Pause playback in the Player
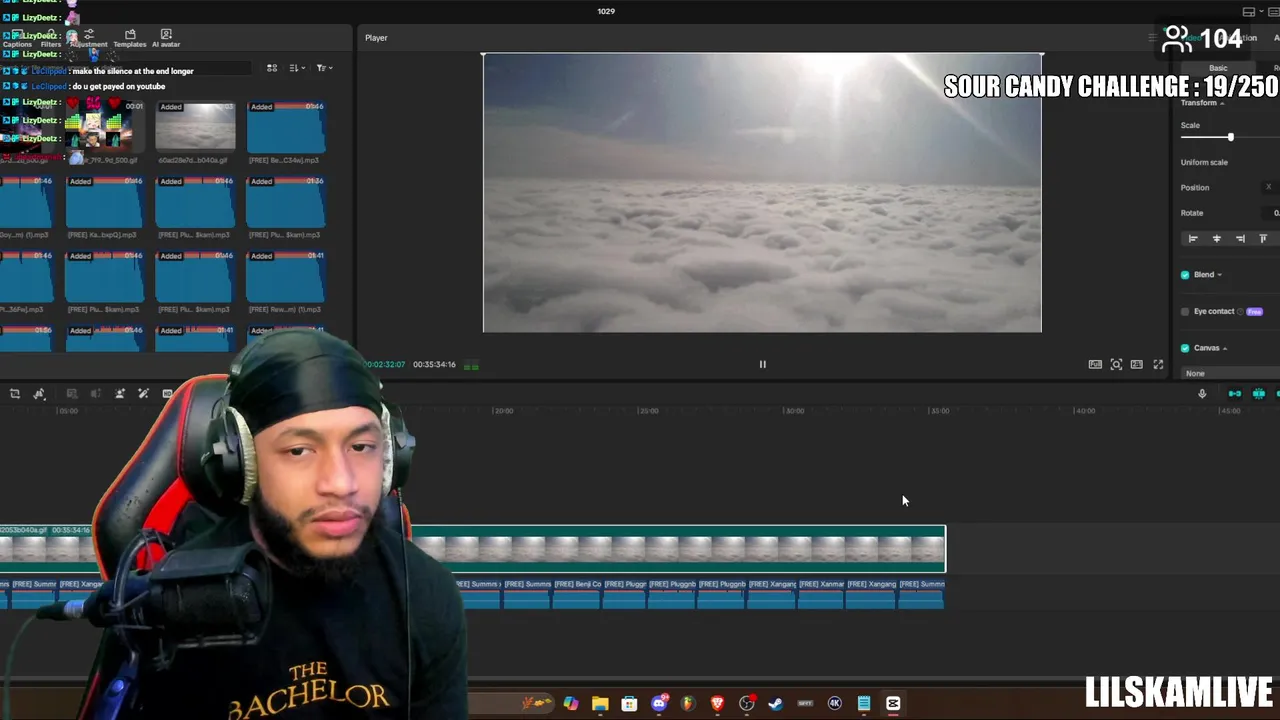This screenshot has width=1280, height=720. 762,364
